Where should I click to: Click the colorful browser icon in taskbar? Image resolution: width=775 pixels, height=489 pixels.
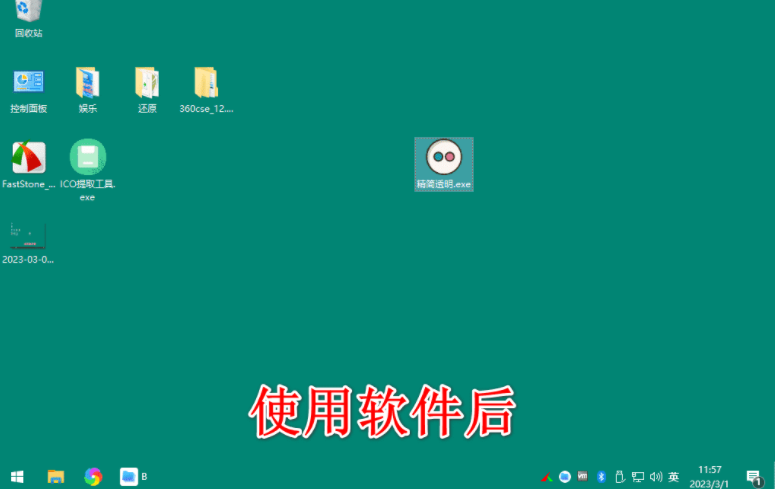[93, 477]
